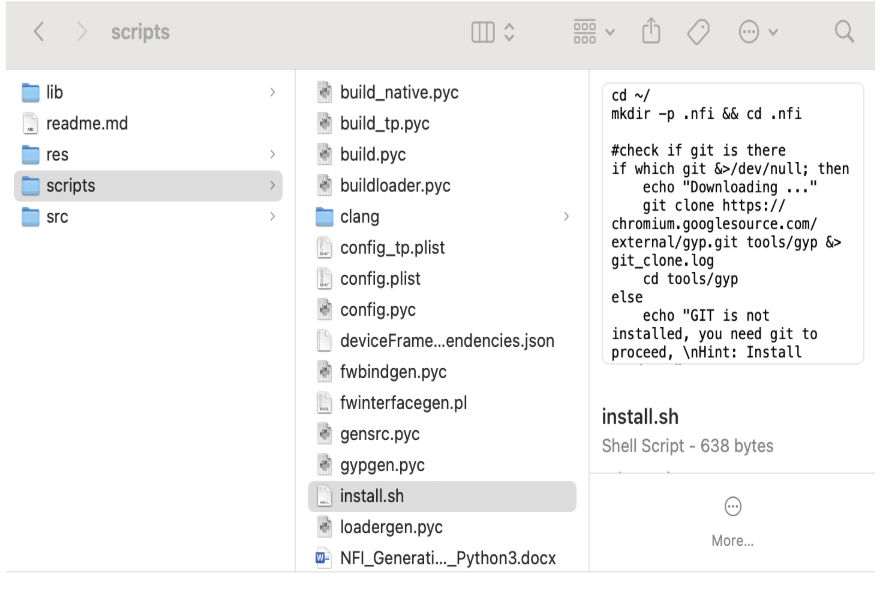Select the loadergen.pyc file icon
882x592 pixels.
click(x=325, y=527)
